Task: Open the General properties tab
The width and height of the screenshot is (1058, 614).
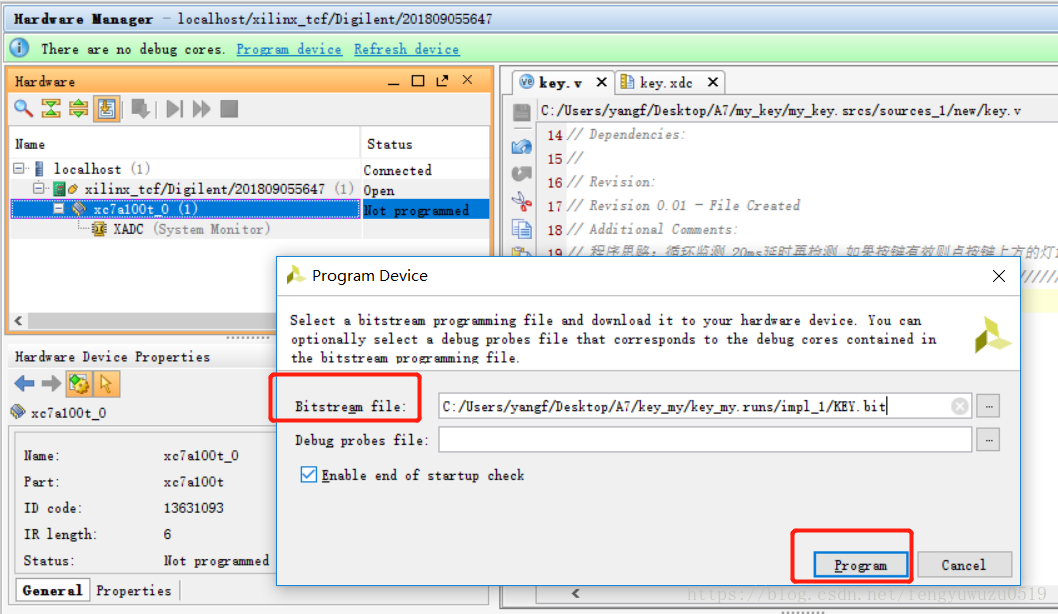Action: click(x=52, y=590)
